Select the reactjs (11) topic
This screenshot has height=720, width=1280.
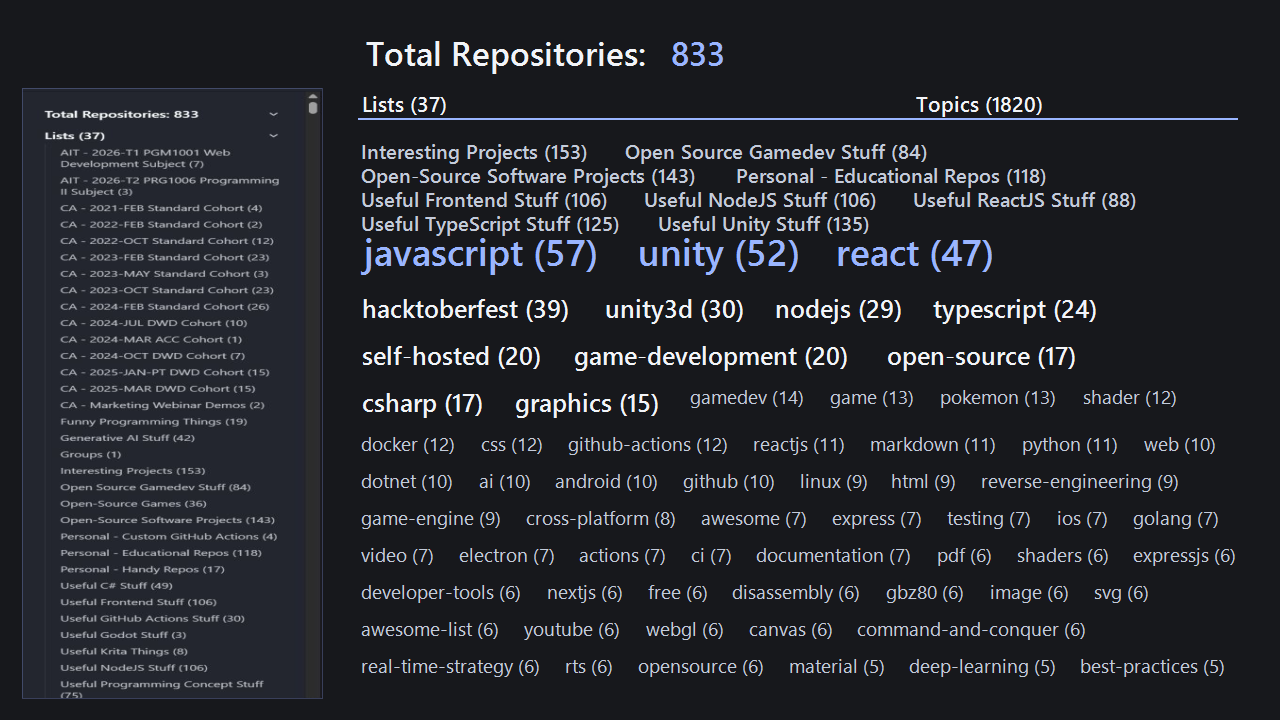[x=799, y=445]
